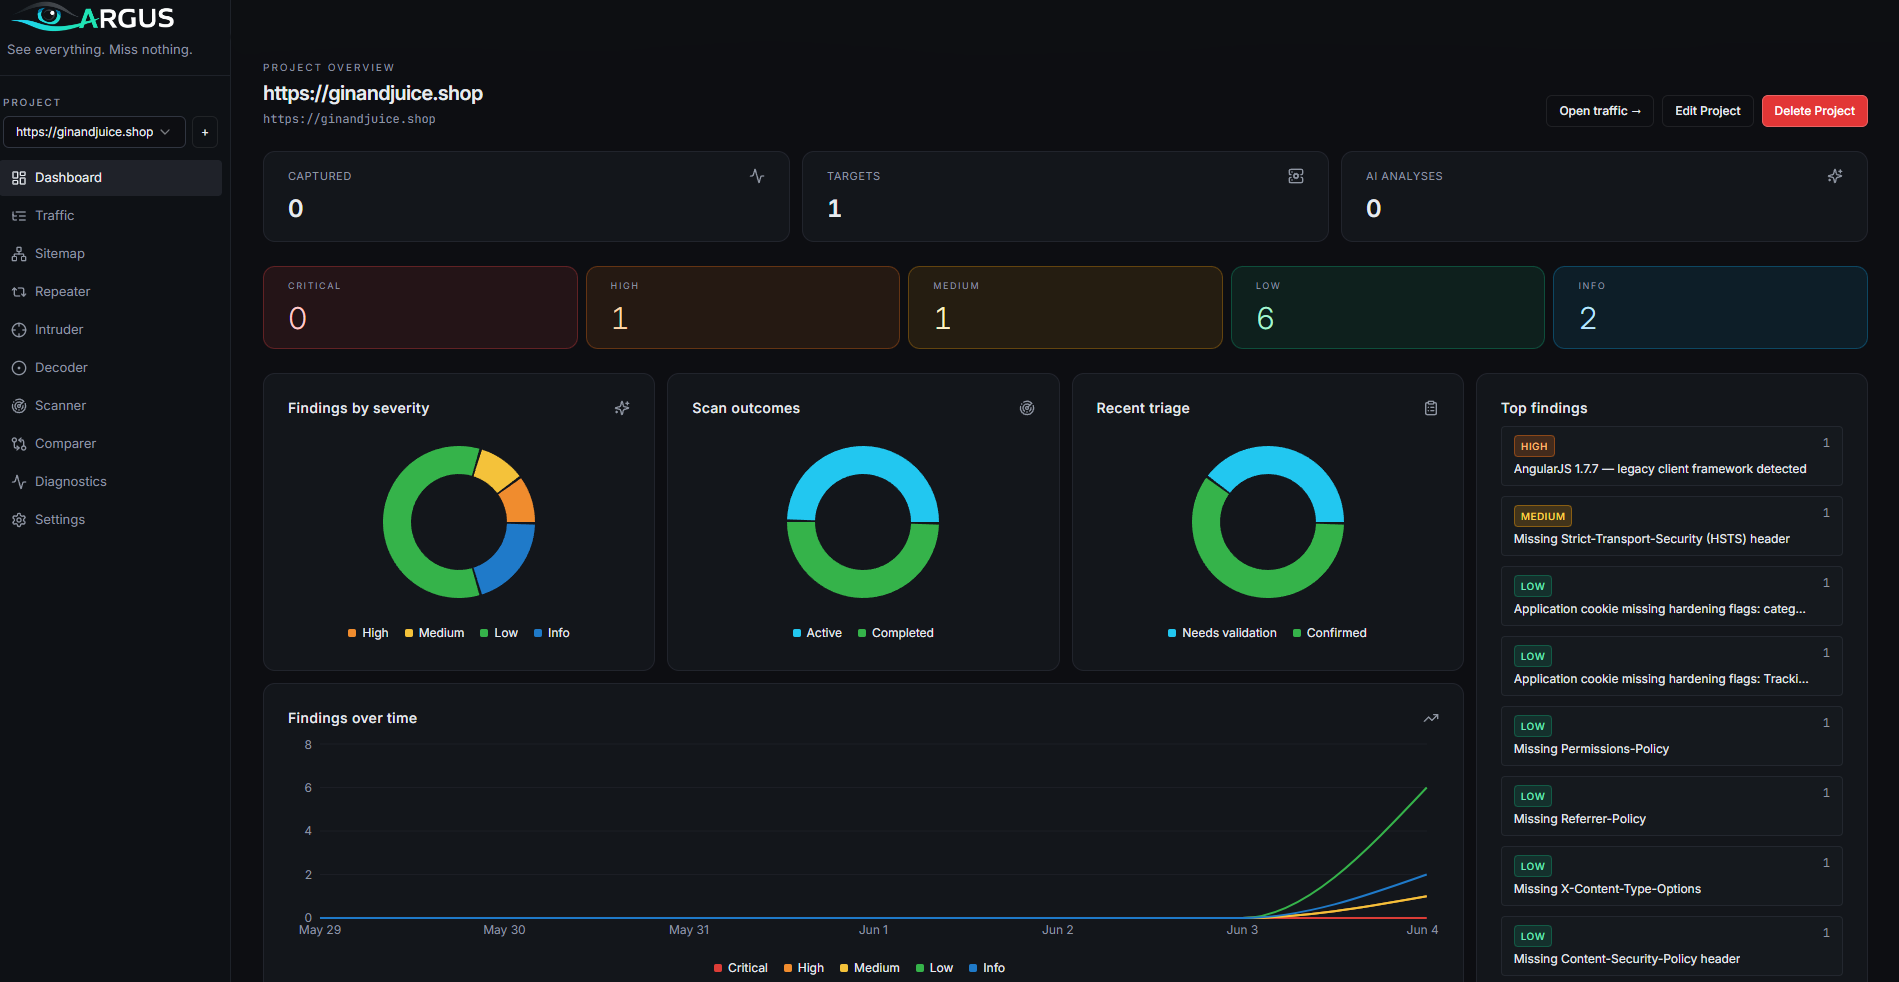
Task: Click the target icon on Targets card
Action: (x=1296, y=176)
